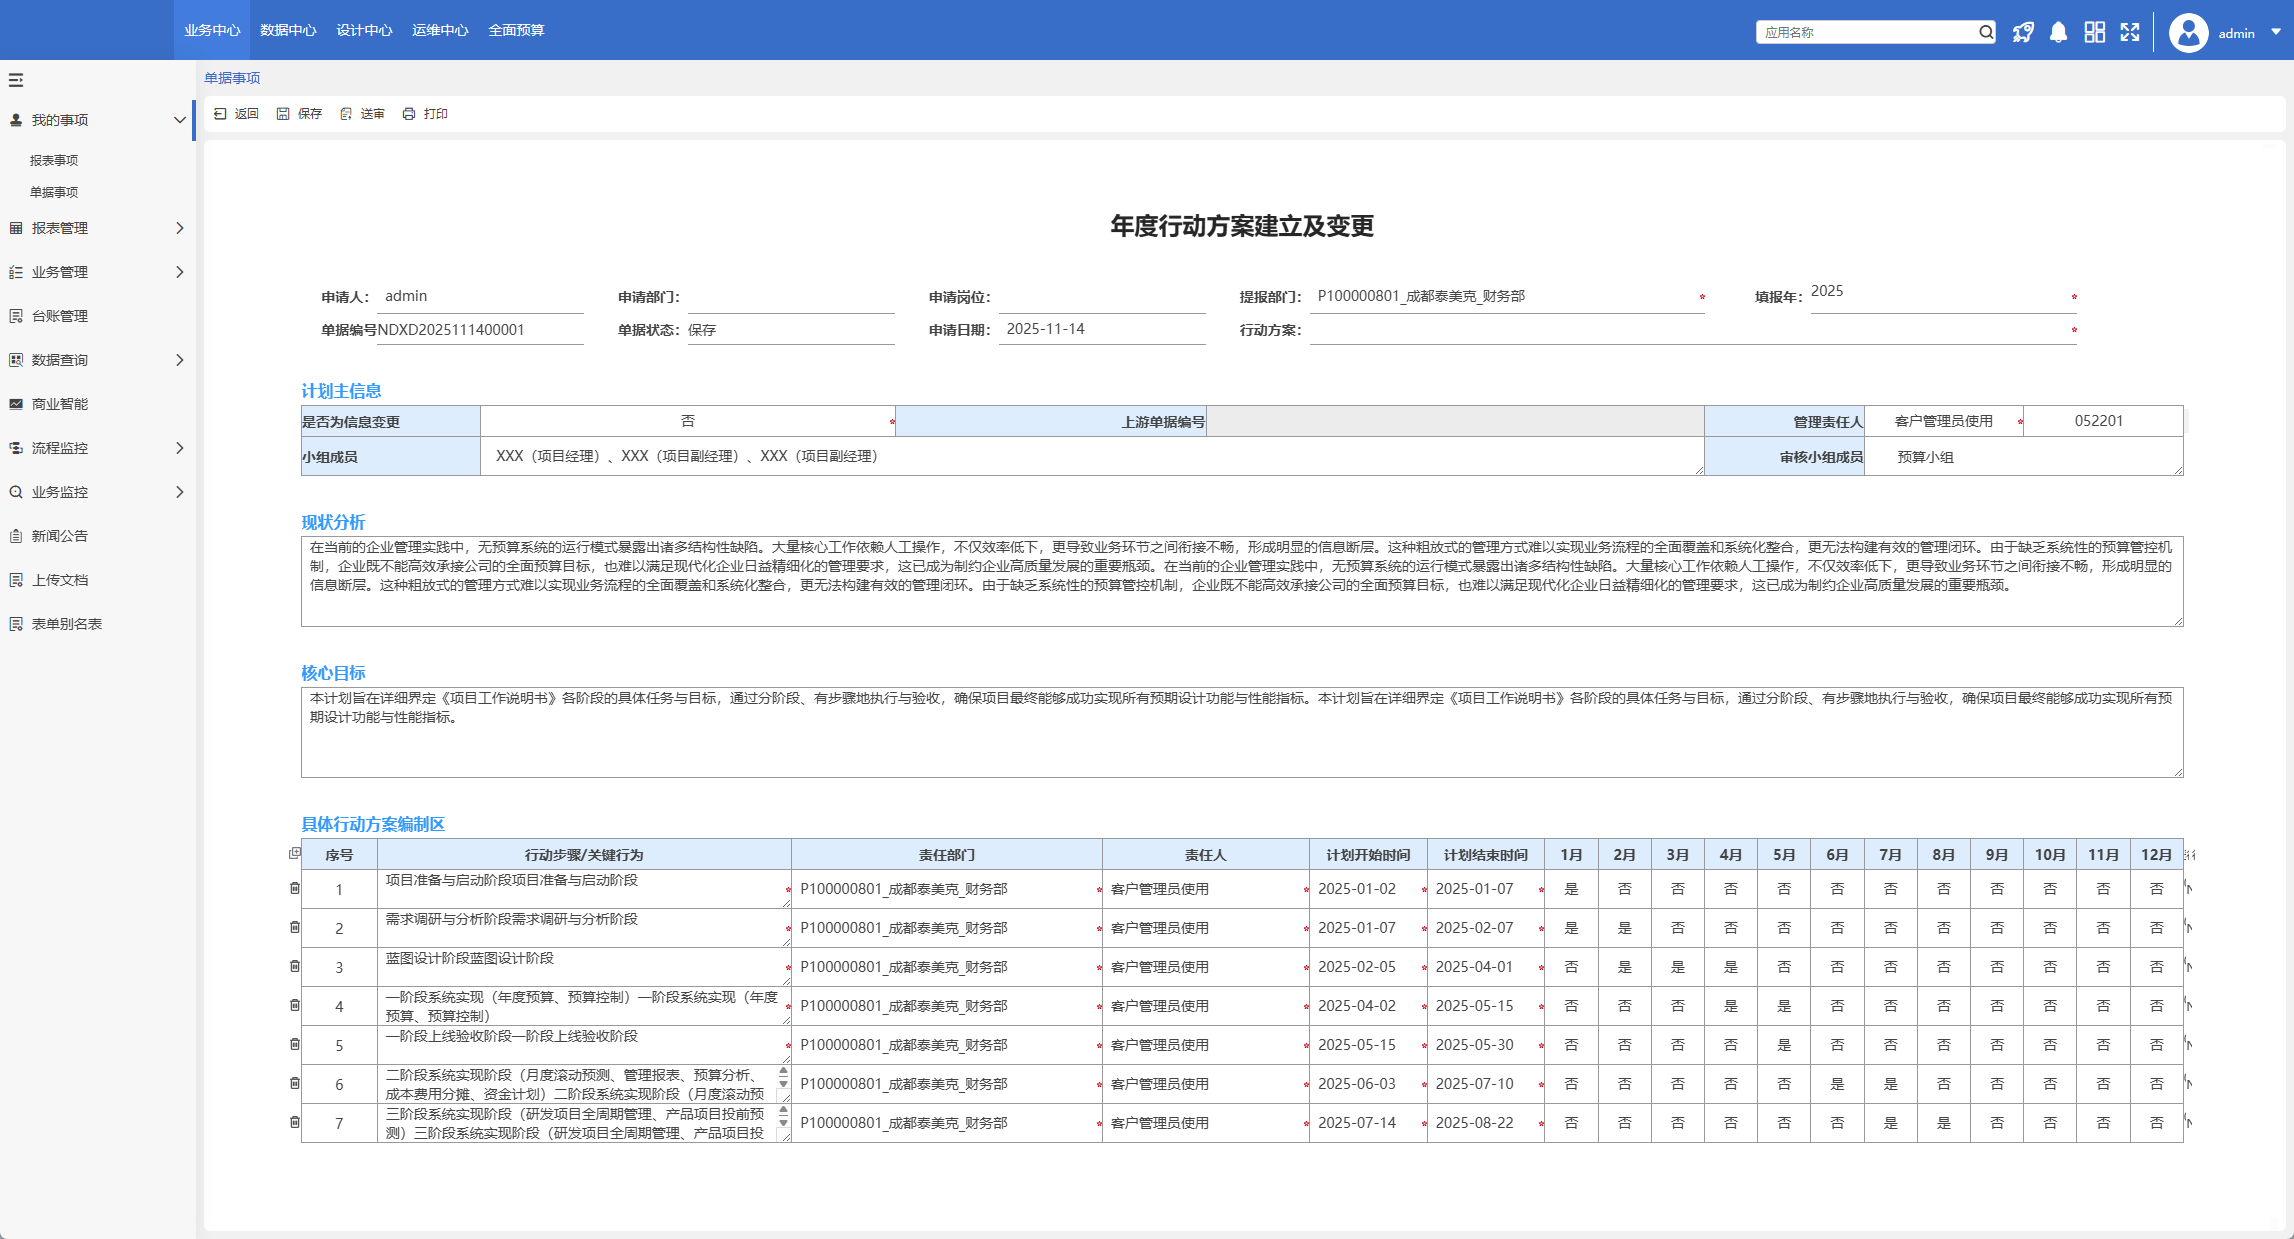
Task: Toggle 1月 value in row 3
Action: coord(1571,967)
